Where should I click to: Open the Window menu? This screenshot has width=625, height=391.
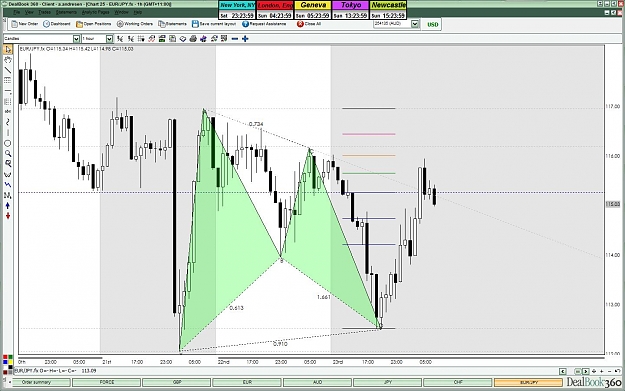(121, 12)
